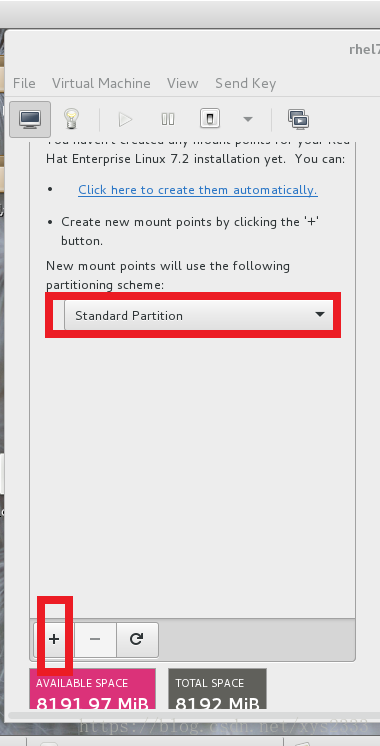The image size is (380, 746).
Task: Shut down the virtual machine power icon
Action: click(x=210, y=119)
